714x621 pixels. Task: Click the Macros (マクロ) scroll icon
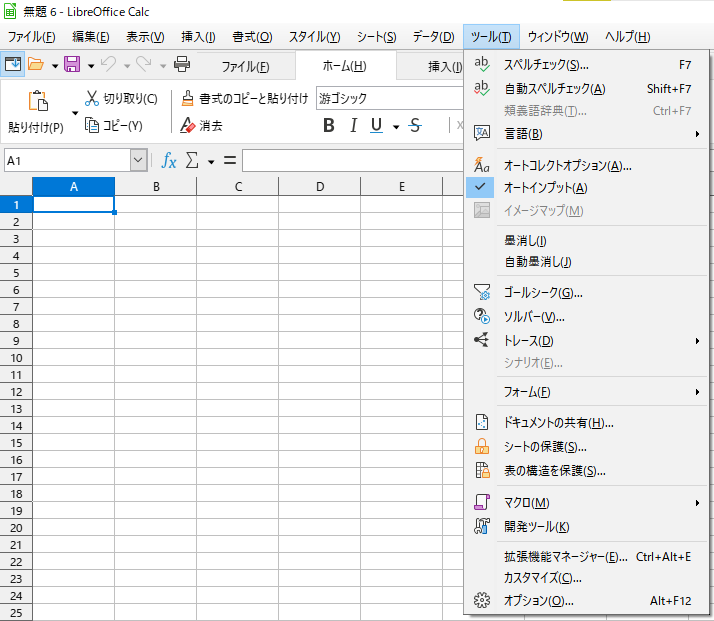click(x=481, y=502)
